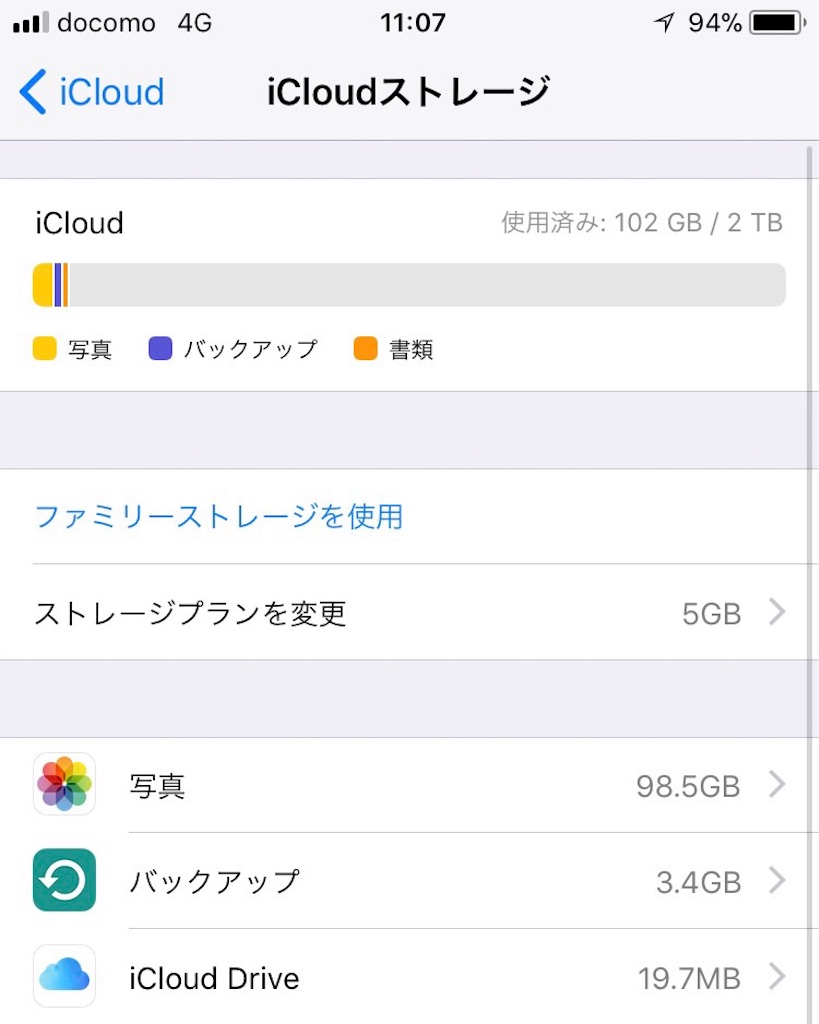
Task: Tap the yellow 写真 legend swatch
Action: [x=44, y=349]
